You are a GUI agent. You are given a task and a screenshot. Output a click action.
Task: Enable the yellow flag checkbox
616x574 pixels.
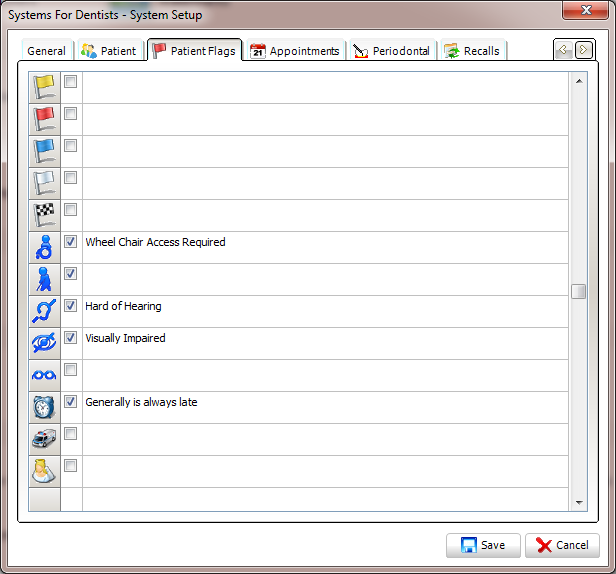71,82
